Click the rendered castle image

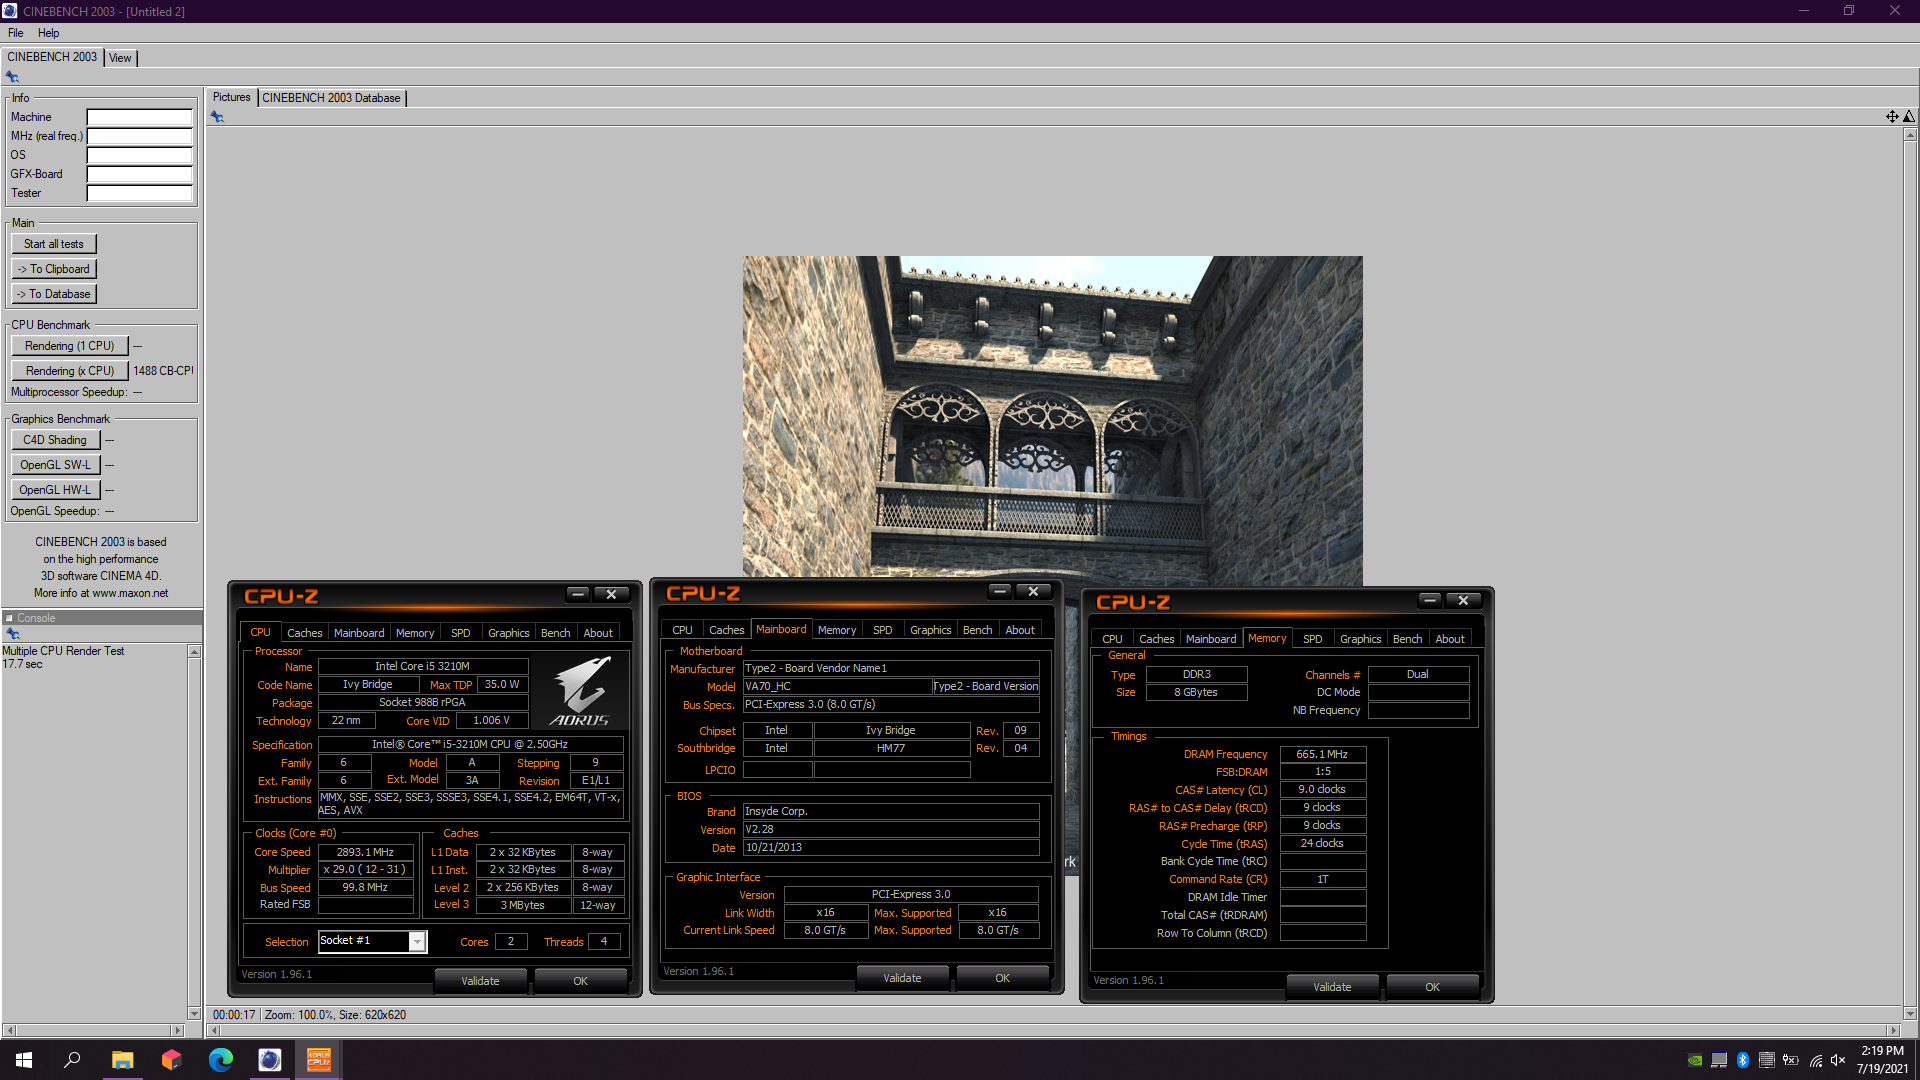coord(1052,416)
